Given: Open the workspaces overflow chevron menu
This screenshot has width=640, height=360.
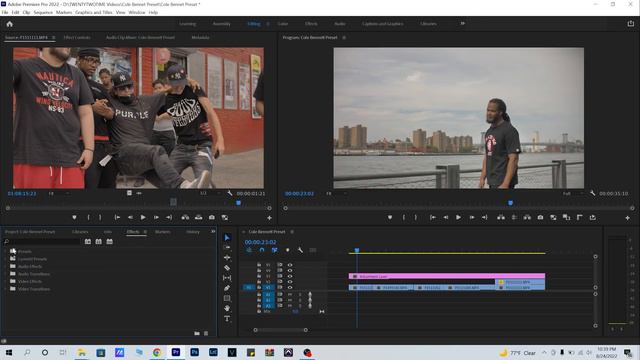Looking at the screenshot, I should pos(462,24).
